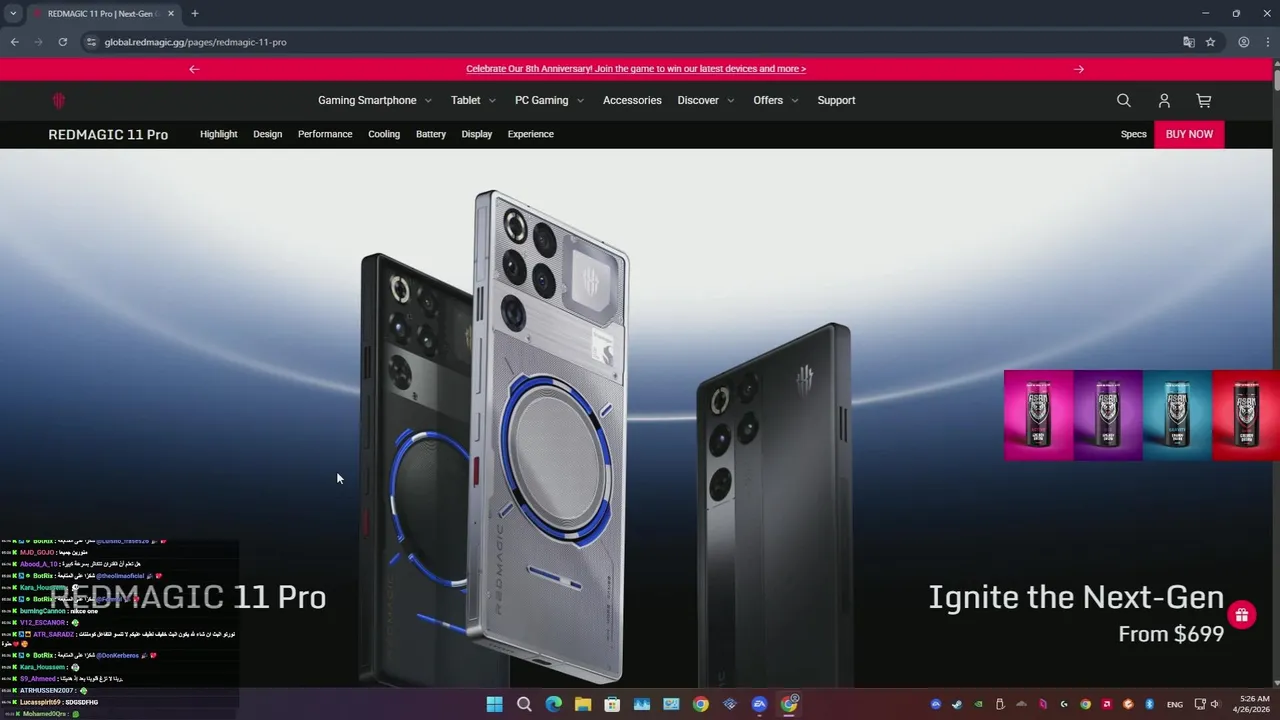
Task: Expand the Offers dropdown menu
Action: [776, 100]
